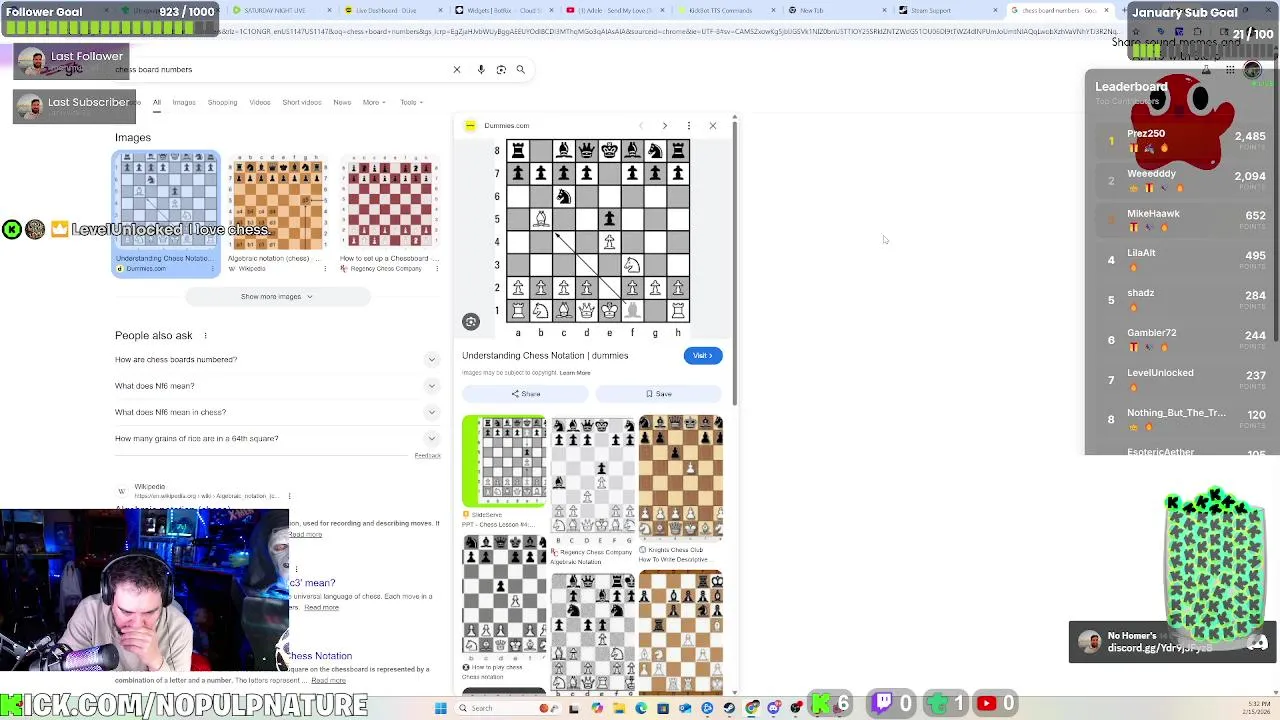Launch Microsoft Edge from the taskbar
This screenshot has height=720, width=1280.
point(641,708)
